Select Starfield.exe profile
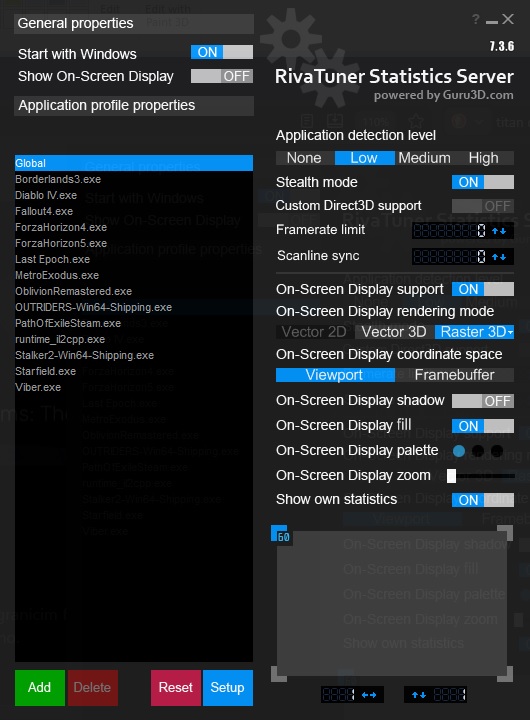This screenshot has height=720, width=530. 134,371
